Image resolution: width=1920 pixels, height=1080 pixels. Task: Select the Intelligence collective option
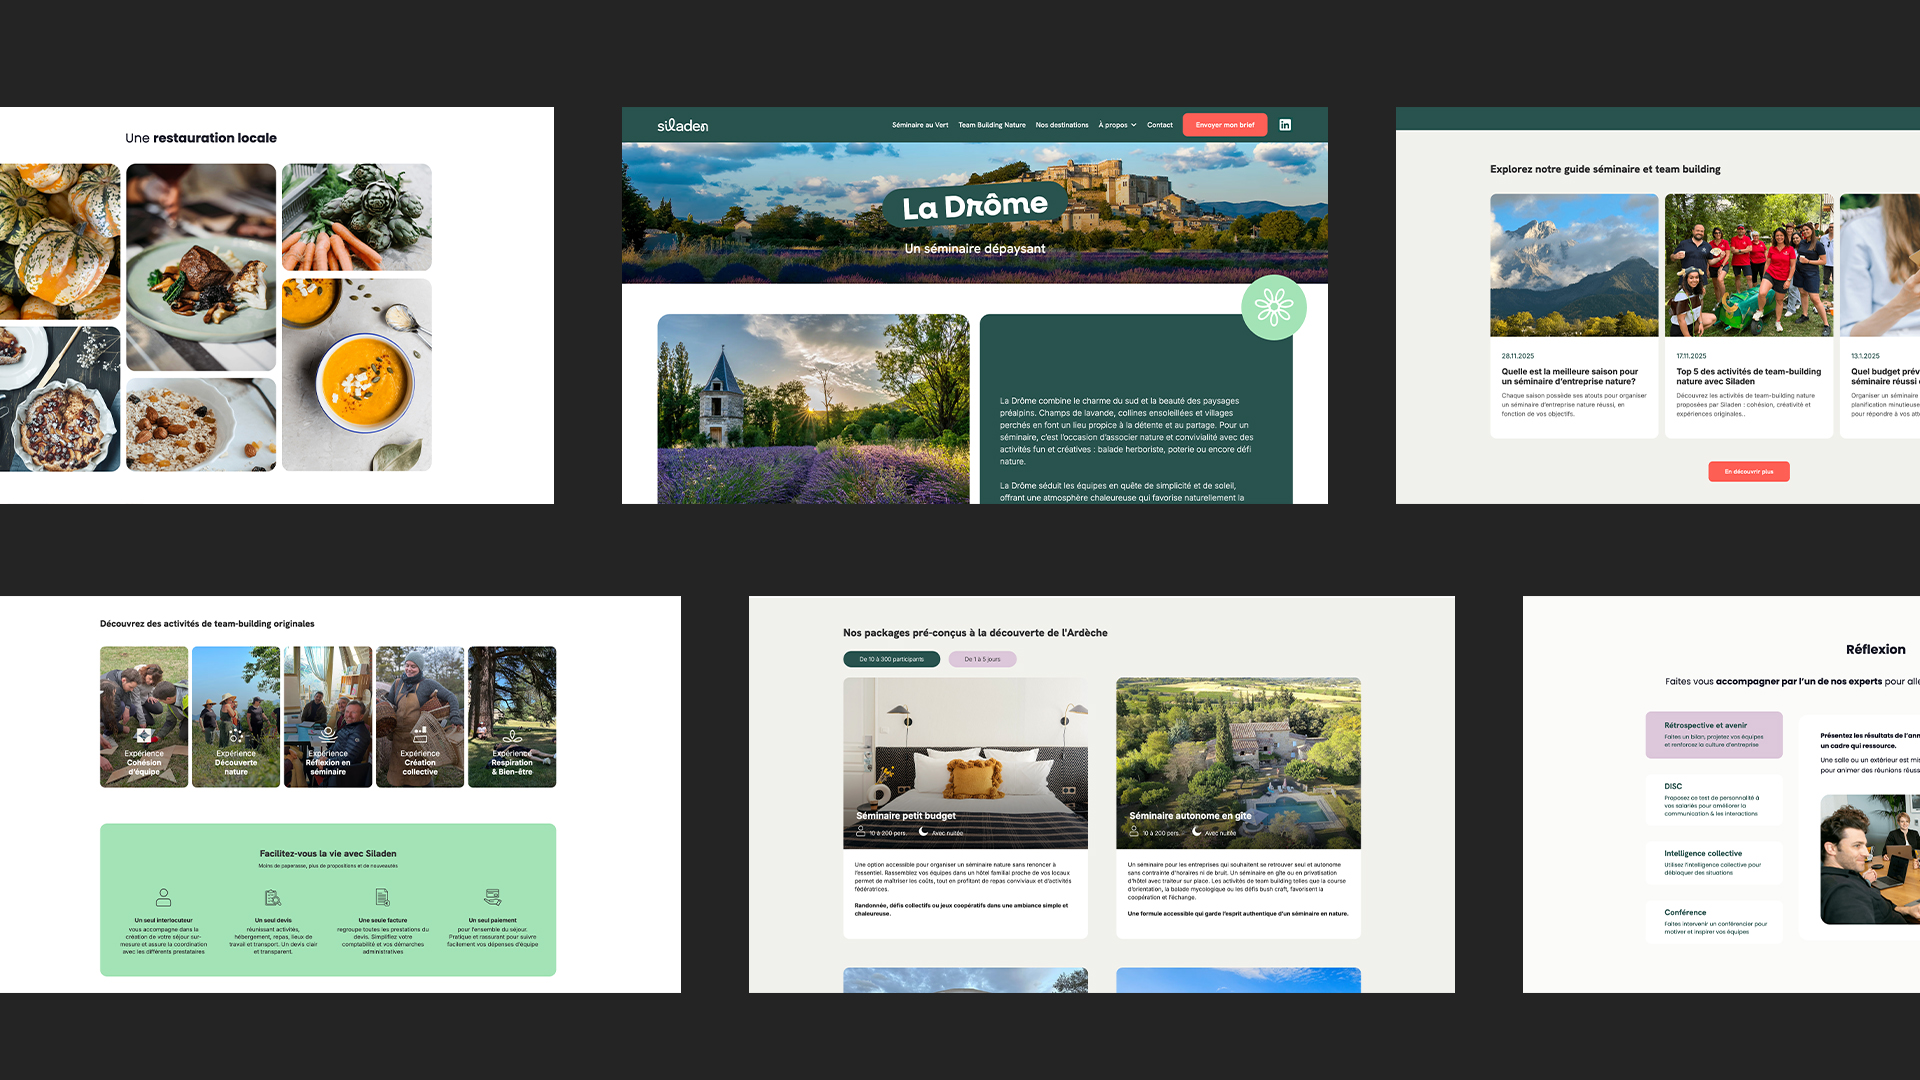1713,862
